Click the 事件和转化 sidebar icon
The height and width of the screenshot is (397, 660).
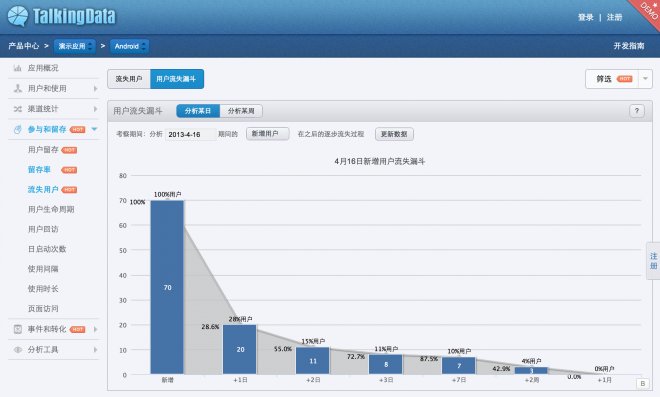pyautogui.click(x=18, y=329)
